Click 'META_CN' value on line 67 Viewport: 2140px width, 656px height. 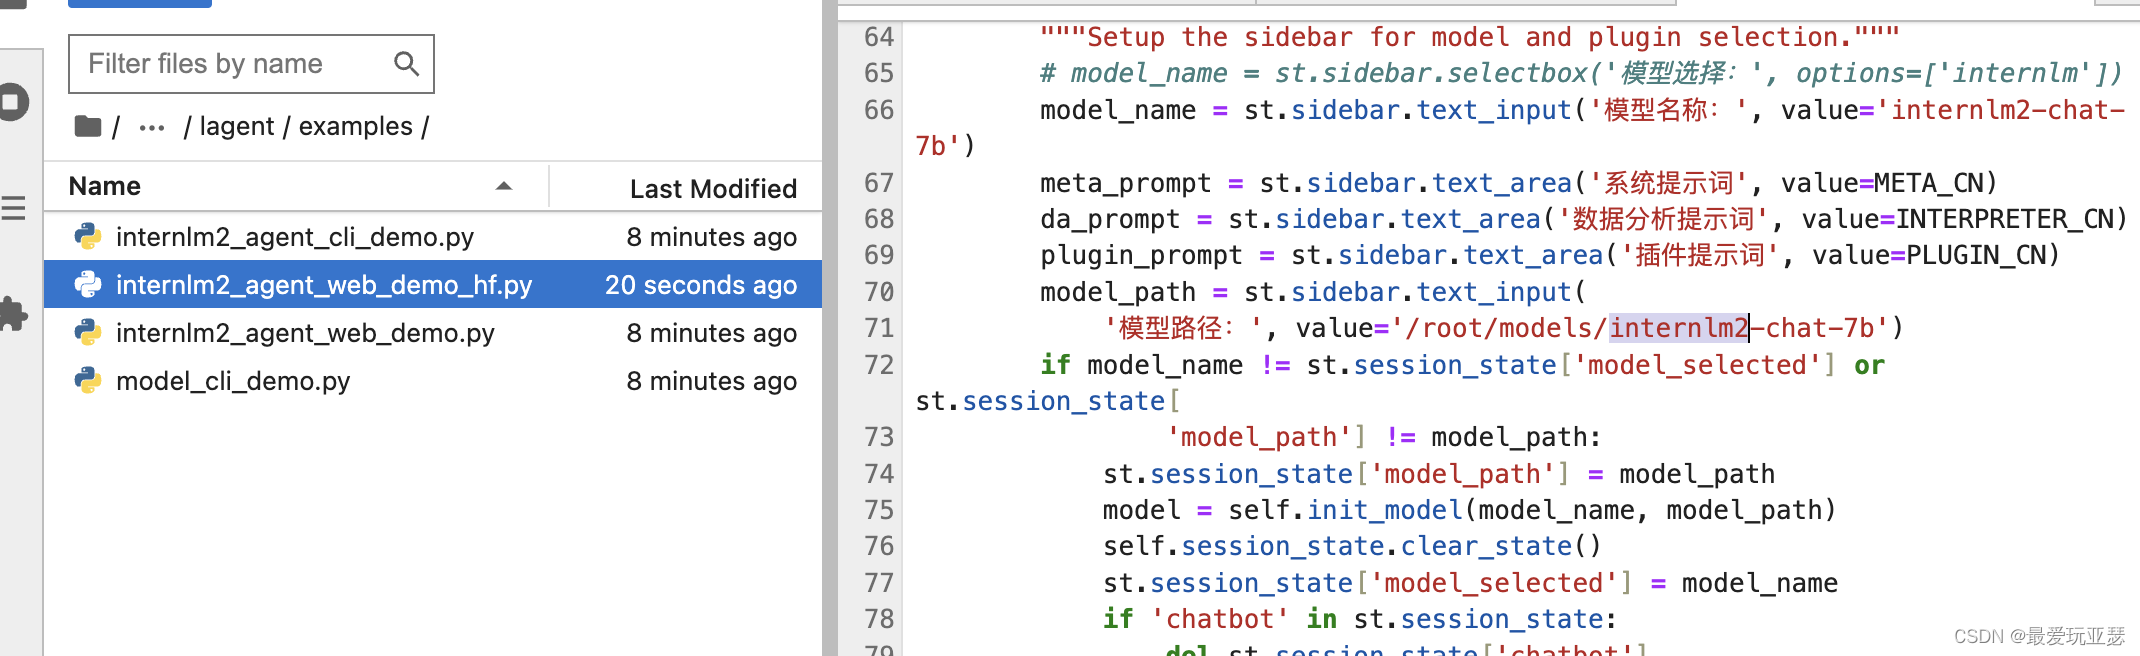pyautogui.click(x=1927, y=183)
